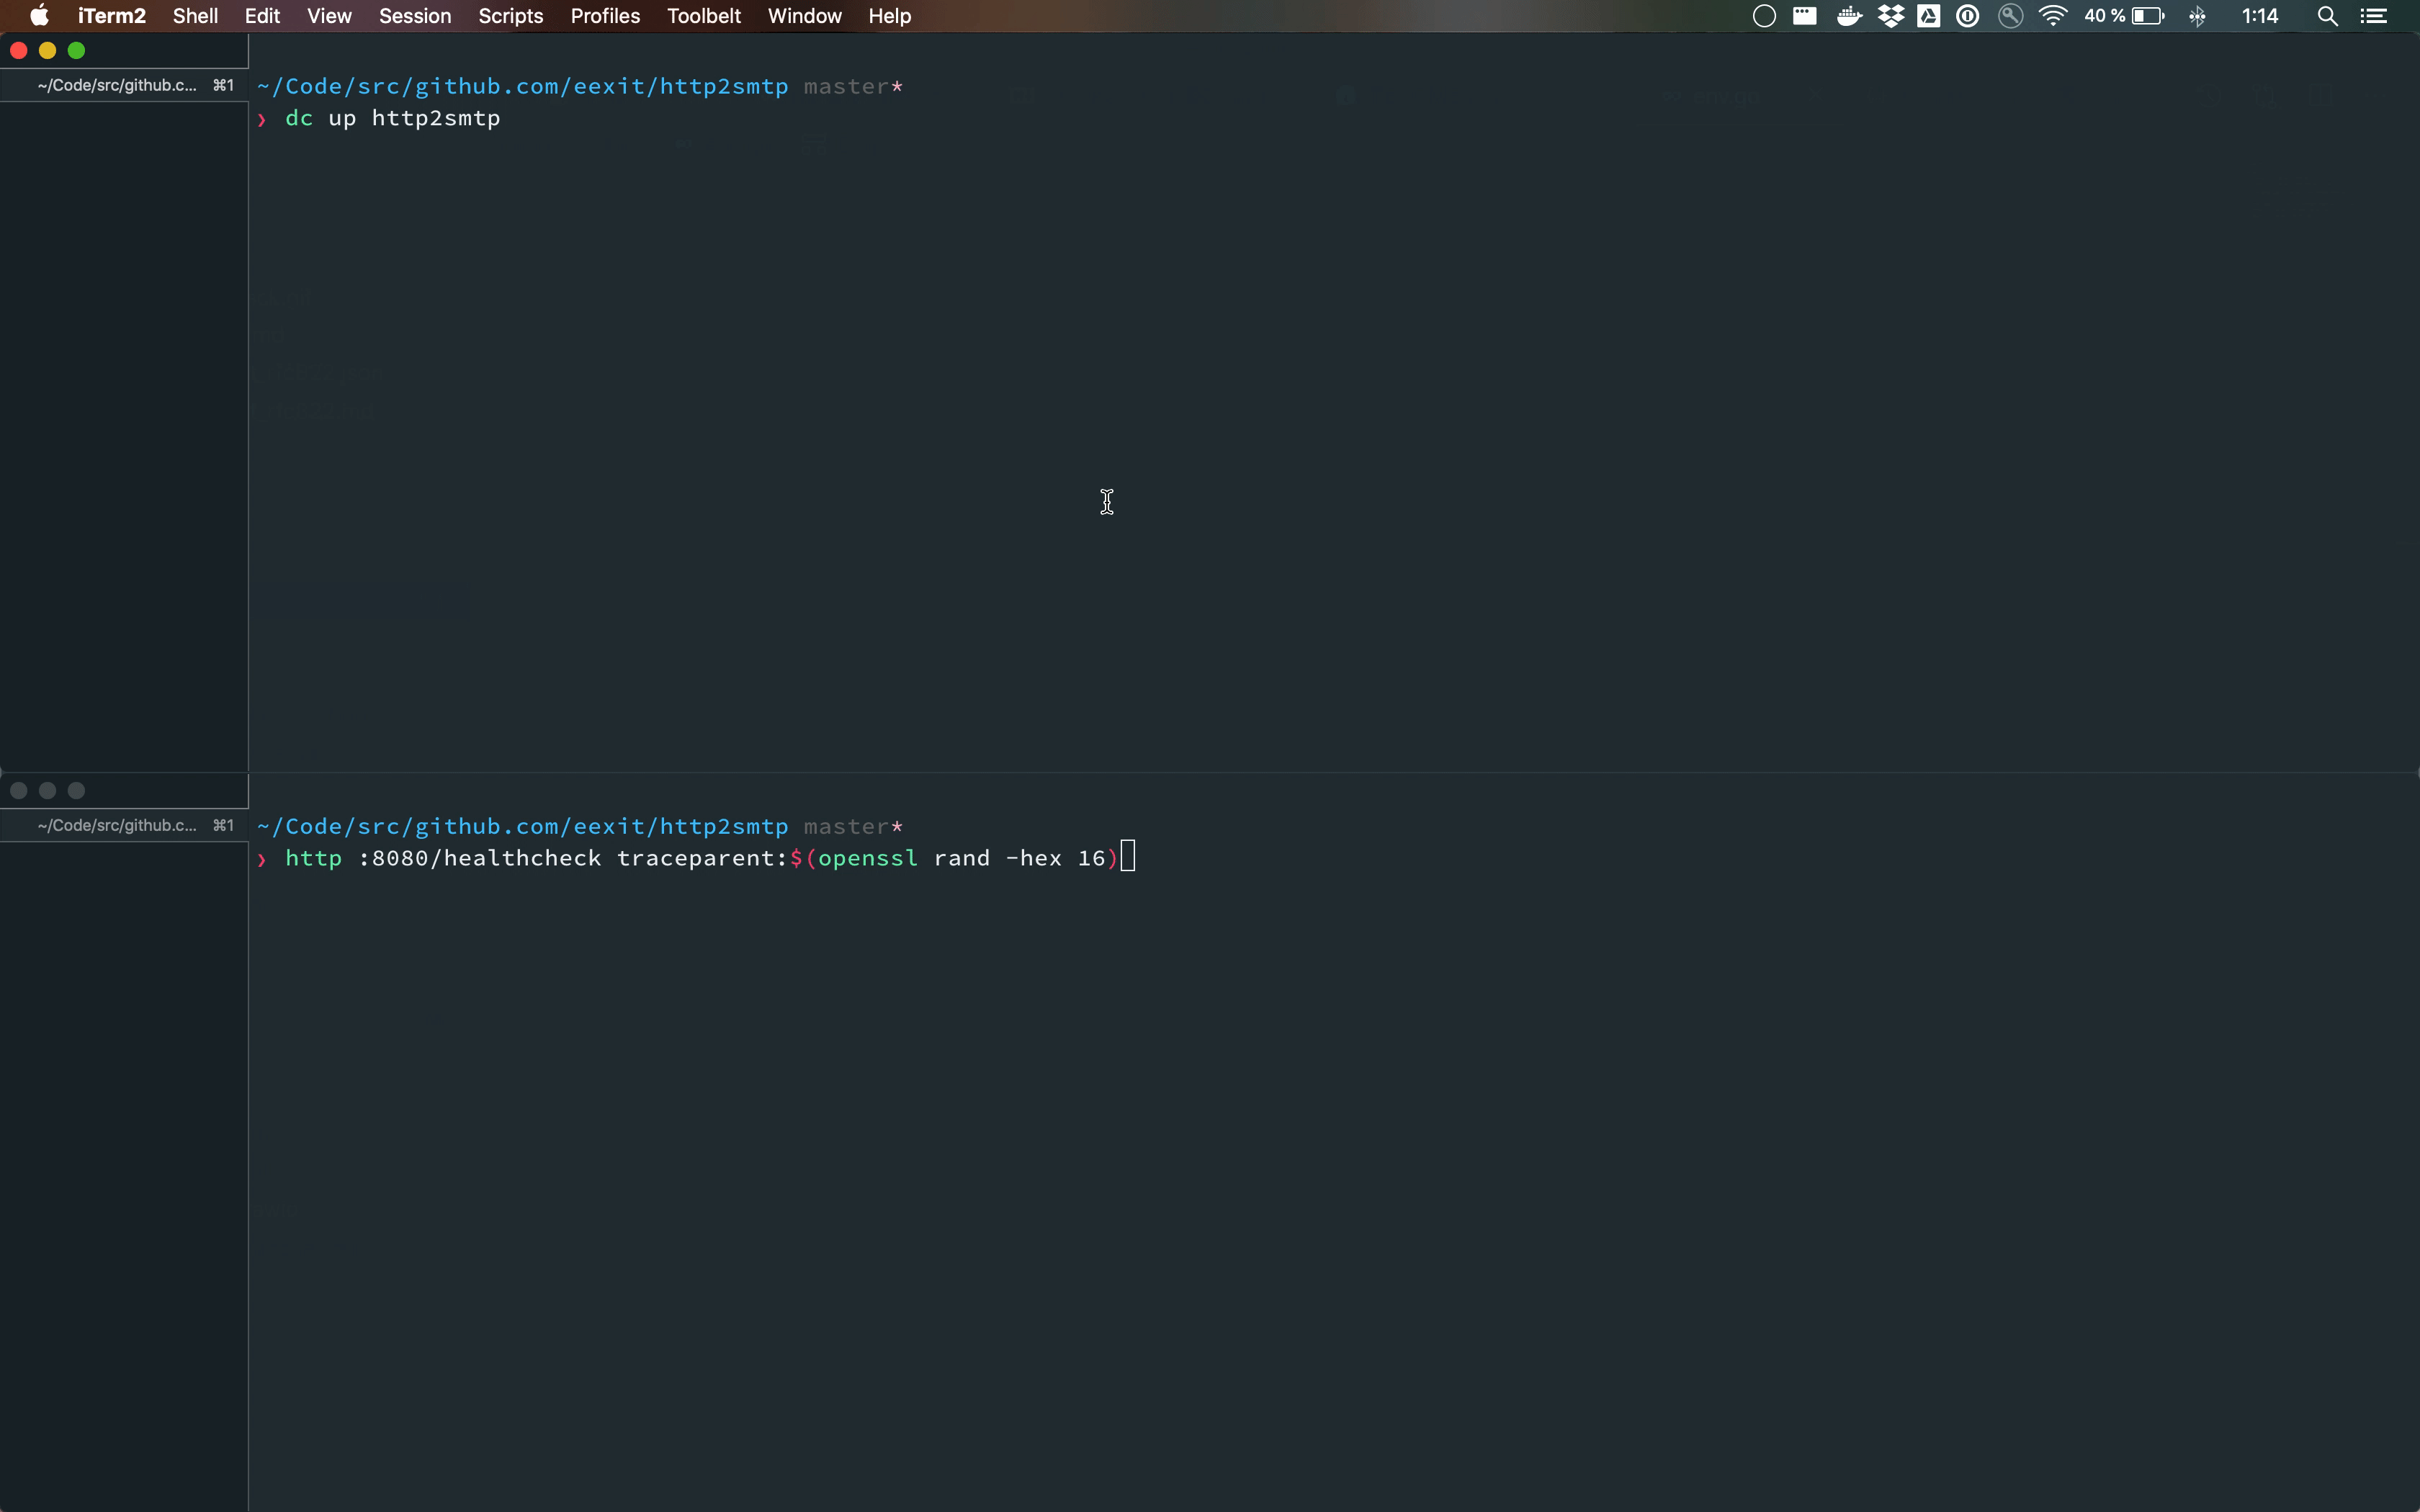Image resolution: width=2420 pixels, height=1512 pixels.
Task: Enable fullscreen via View menu
Action: 329,16
